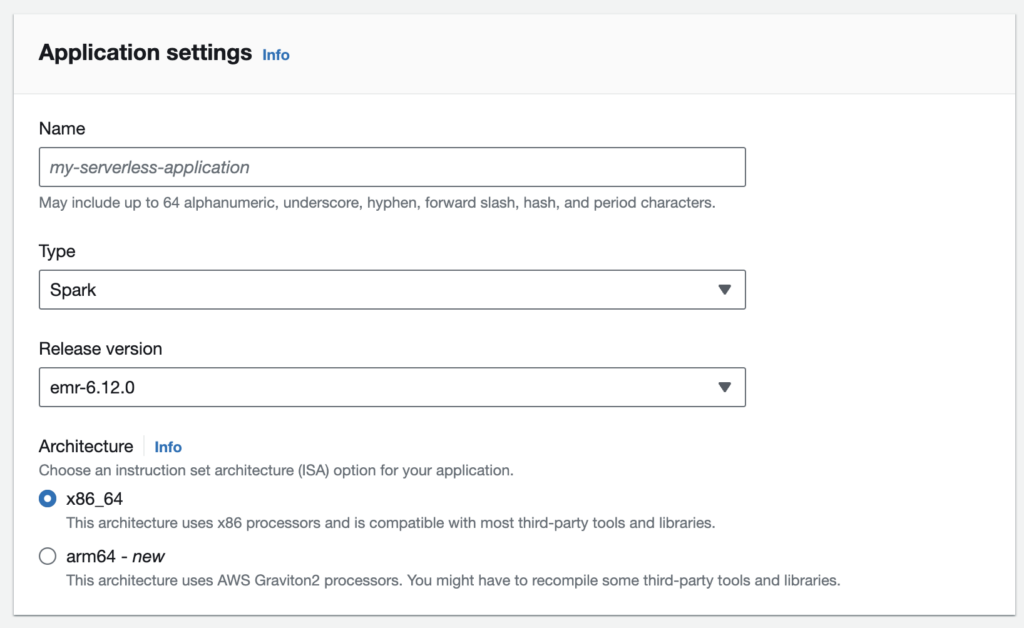Click the 'Choose an instruction set architecture' description

click(276, 470)
